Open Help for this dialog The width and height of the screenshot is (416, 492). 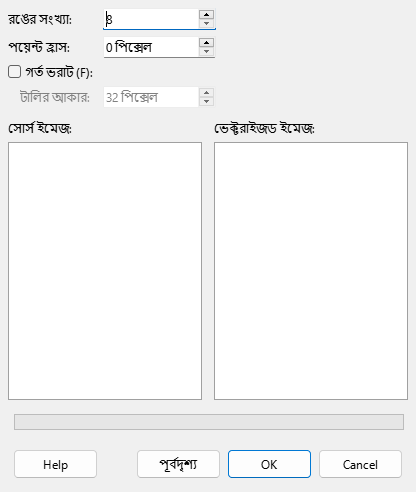tap(55, 464)
